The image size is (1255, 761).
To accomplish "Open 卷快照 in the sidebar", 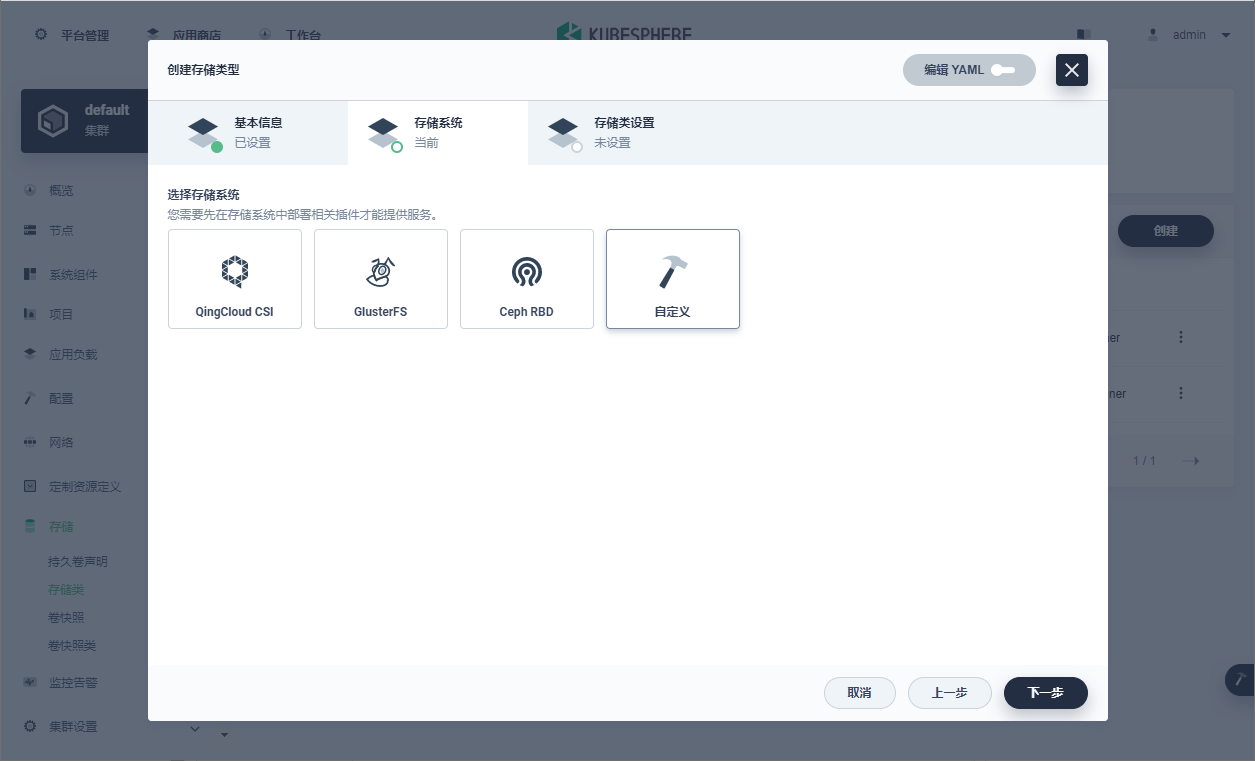I will (66, 618).
